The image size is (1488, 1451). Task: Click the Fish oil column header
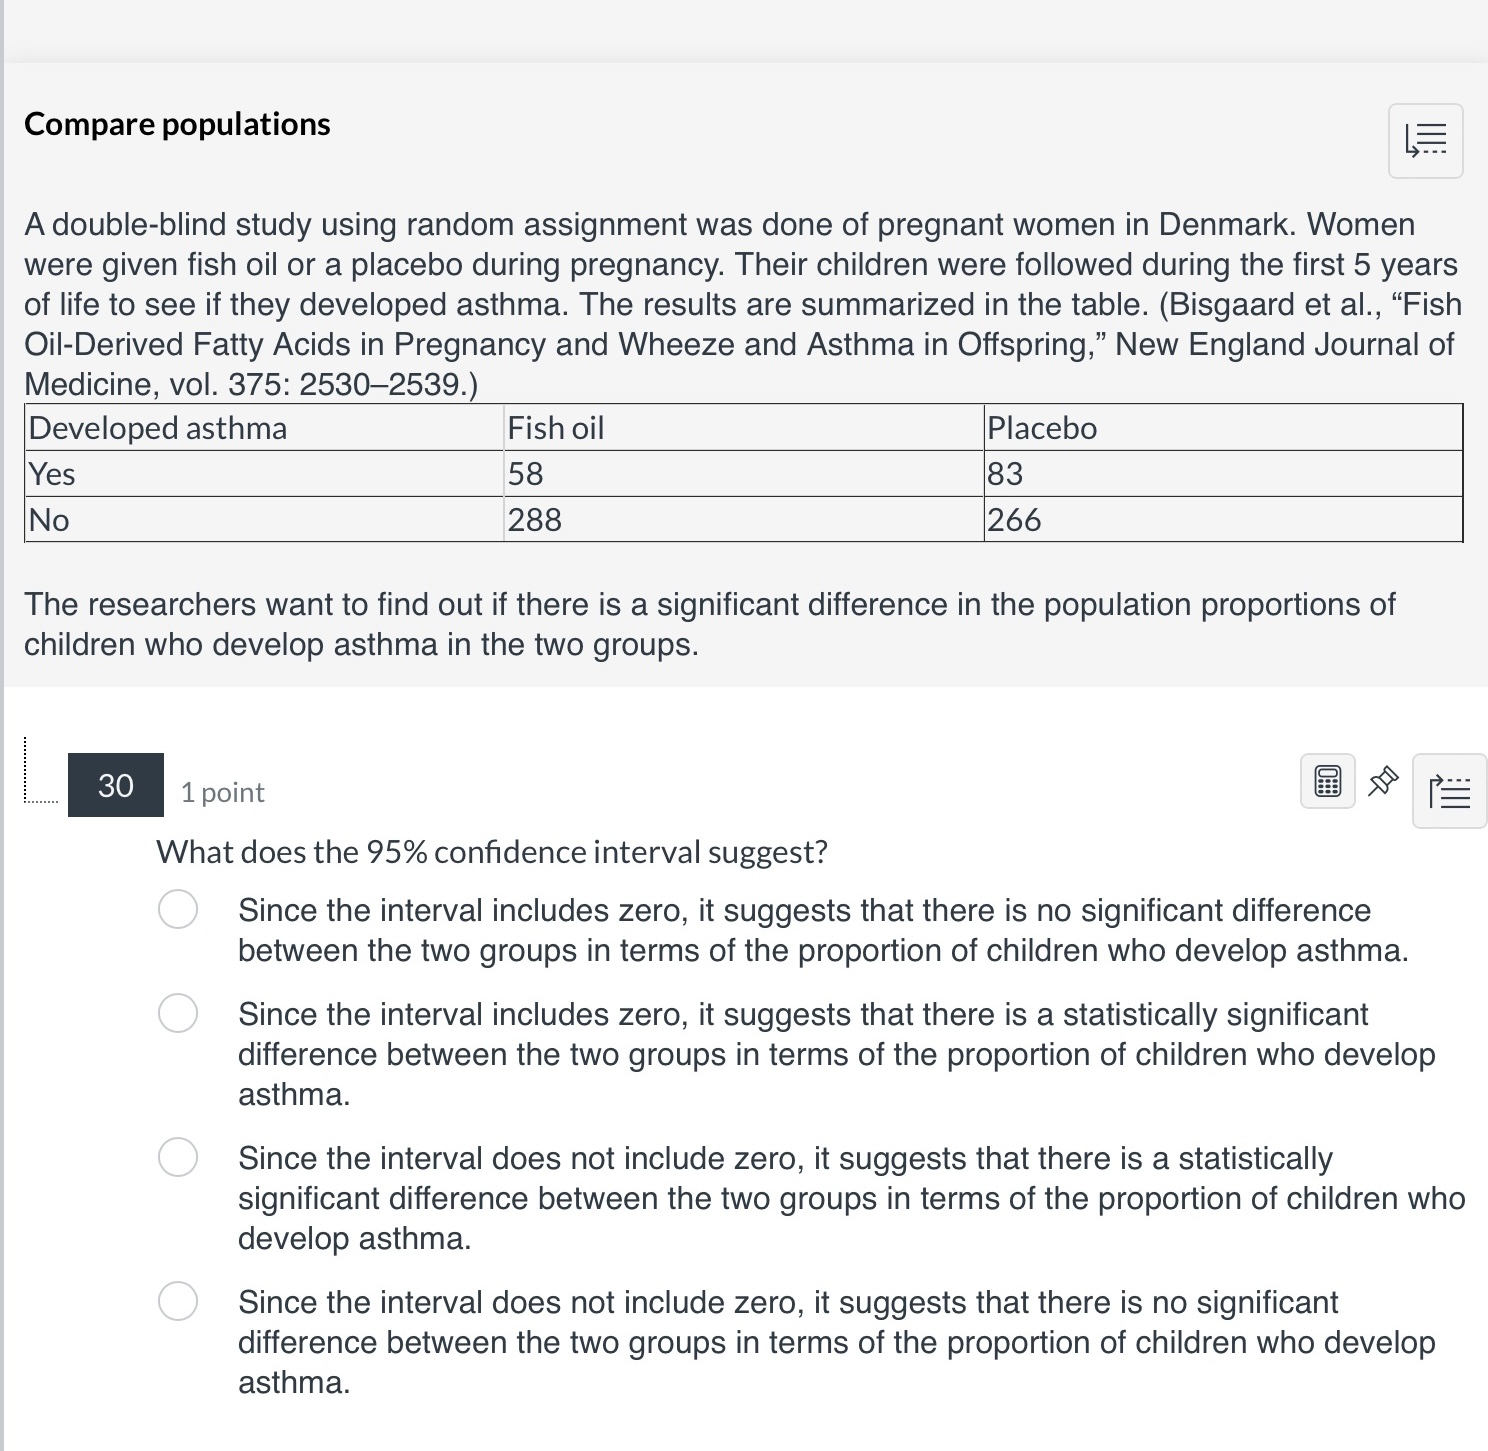pyautogui.click(x=556, y=428)
